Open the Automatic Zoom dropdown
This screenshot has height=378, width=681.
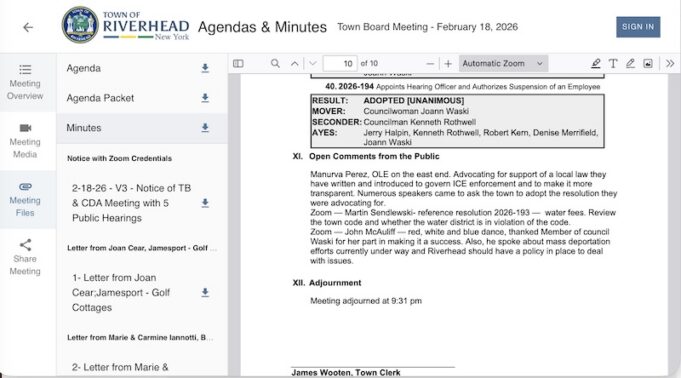503,63
